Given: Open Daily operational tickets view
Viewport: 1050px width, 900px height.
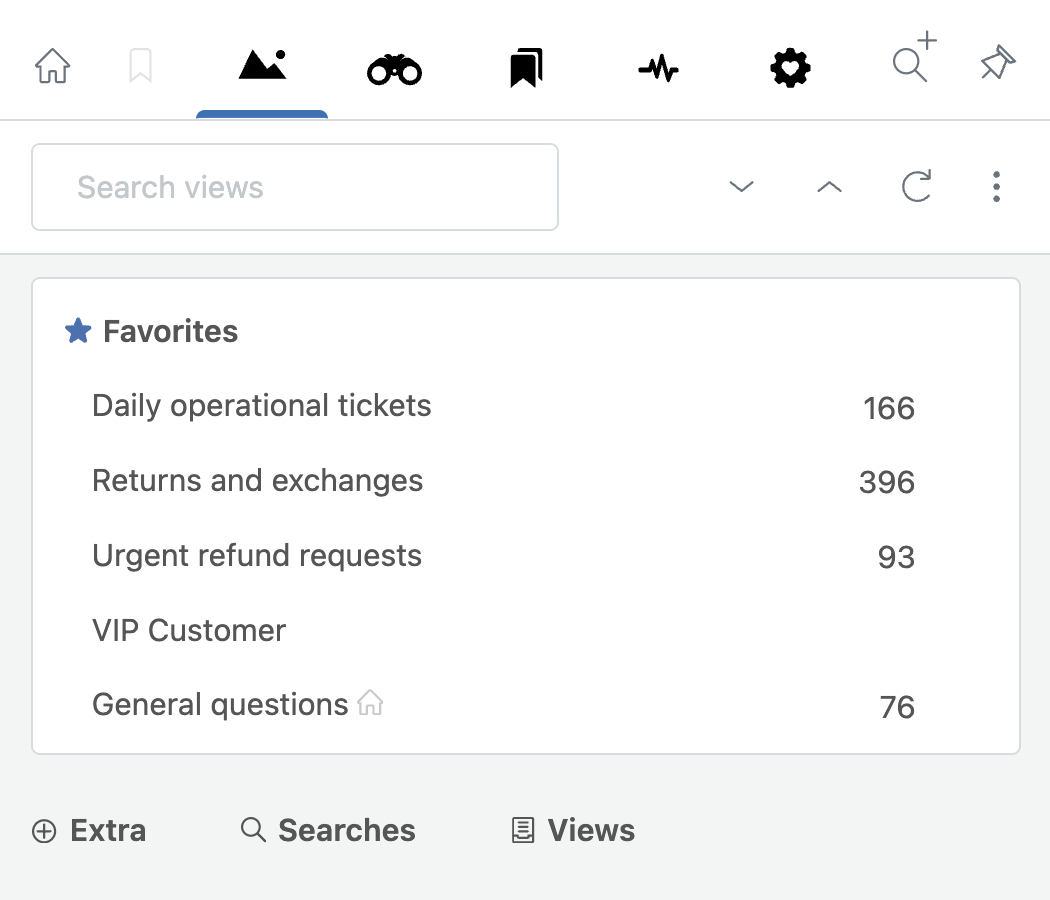Looking at the screenshot, I should (x=262, y=406).
